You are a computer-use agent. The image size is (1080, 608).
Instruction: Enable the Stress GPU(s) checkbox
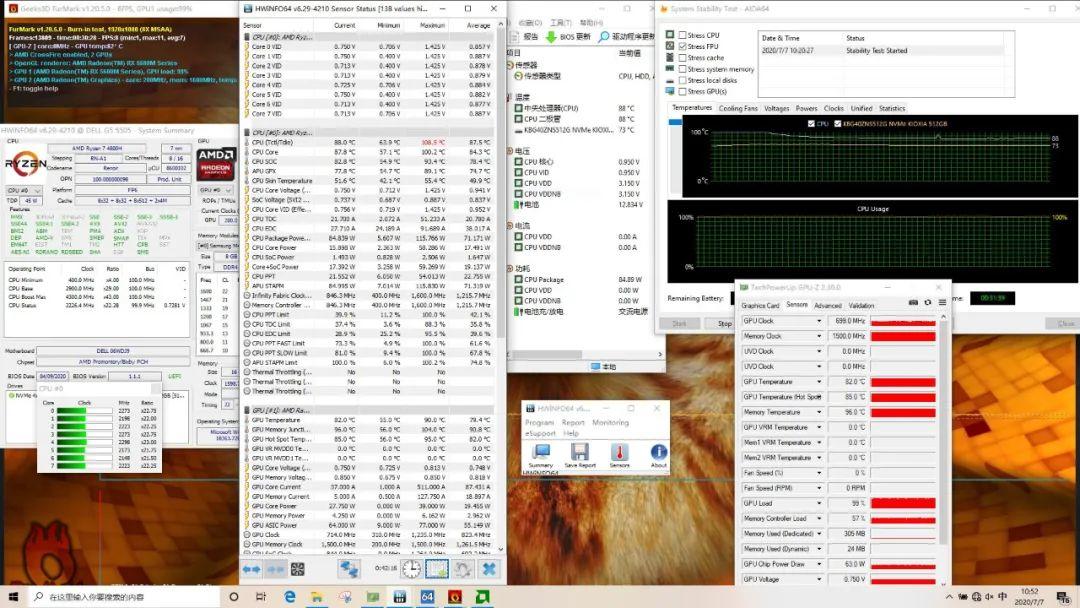tap(683, 91)
